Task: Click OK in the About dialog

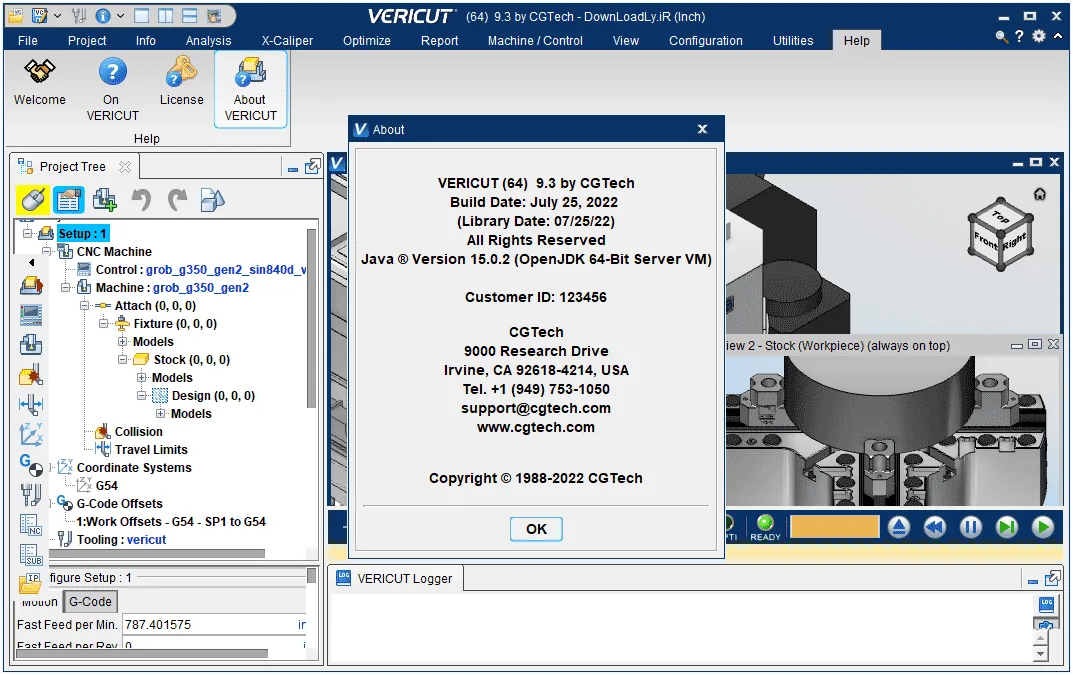Action: [x=536, y=529]
